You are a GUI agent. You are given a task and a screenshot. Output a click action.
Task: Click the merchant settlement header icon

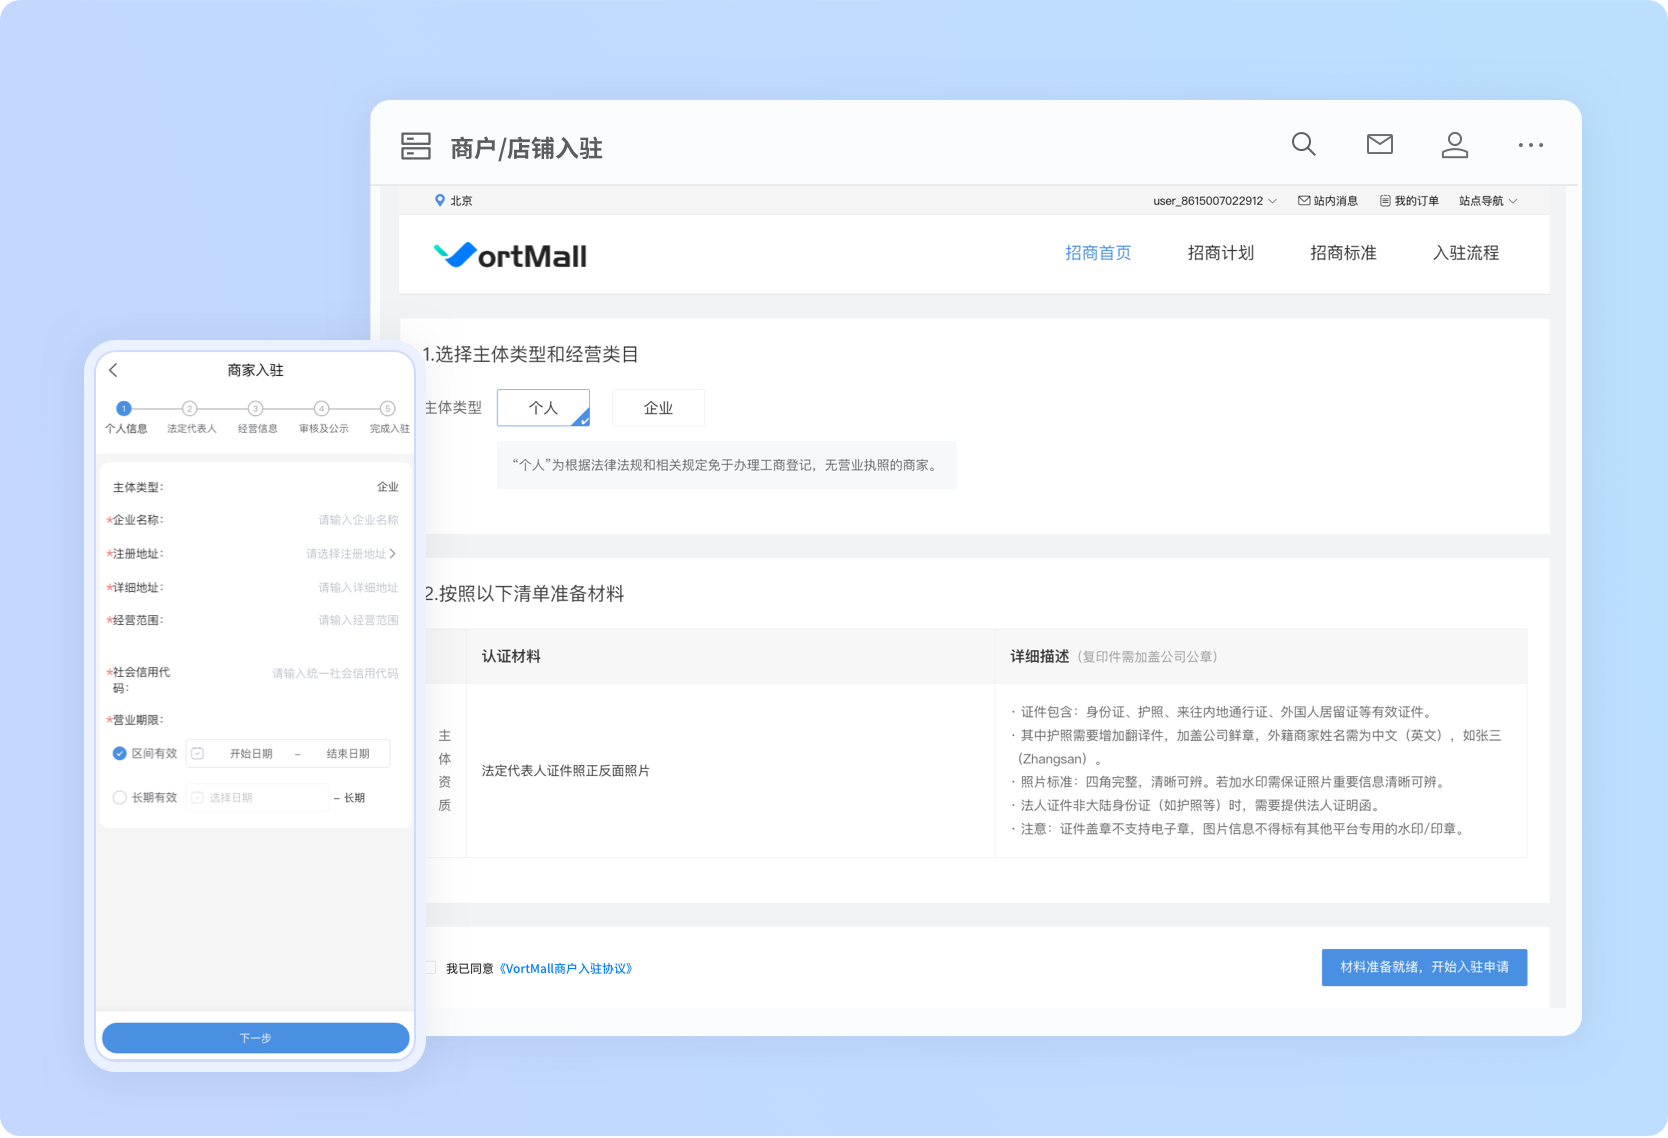(x=416, y=147)
